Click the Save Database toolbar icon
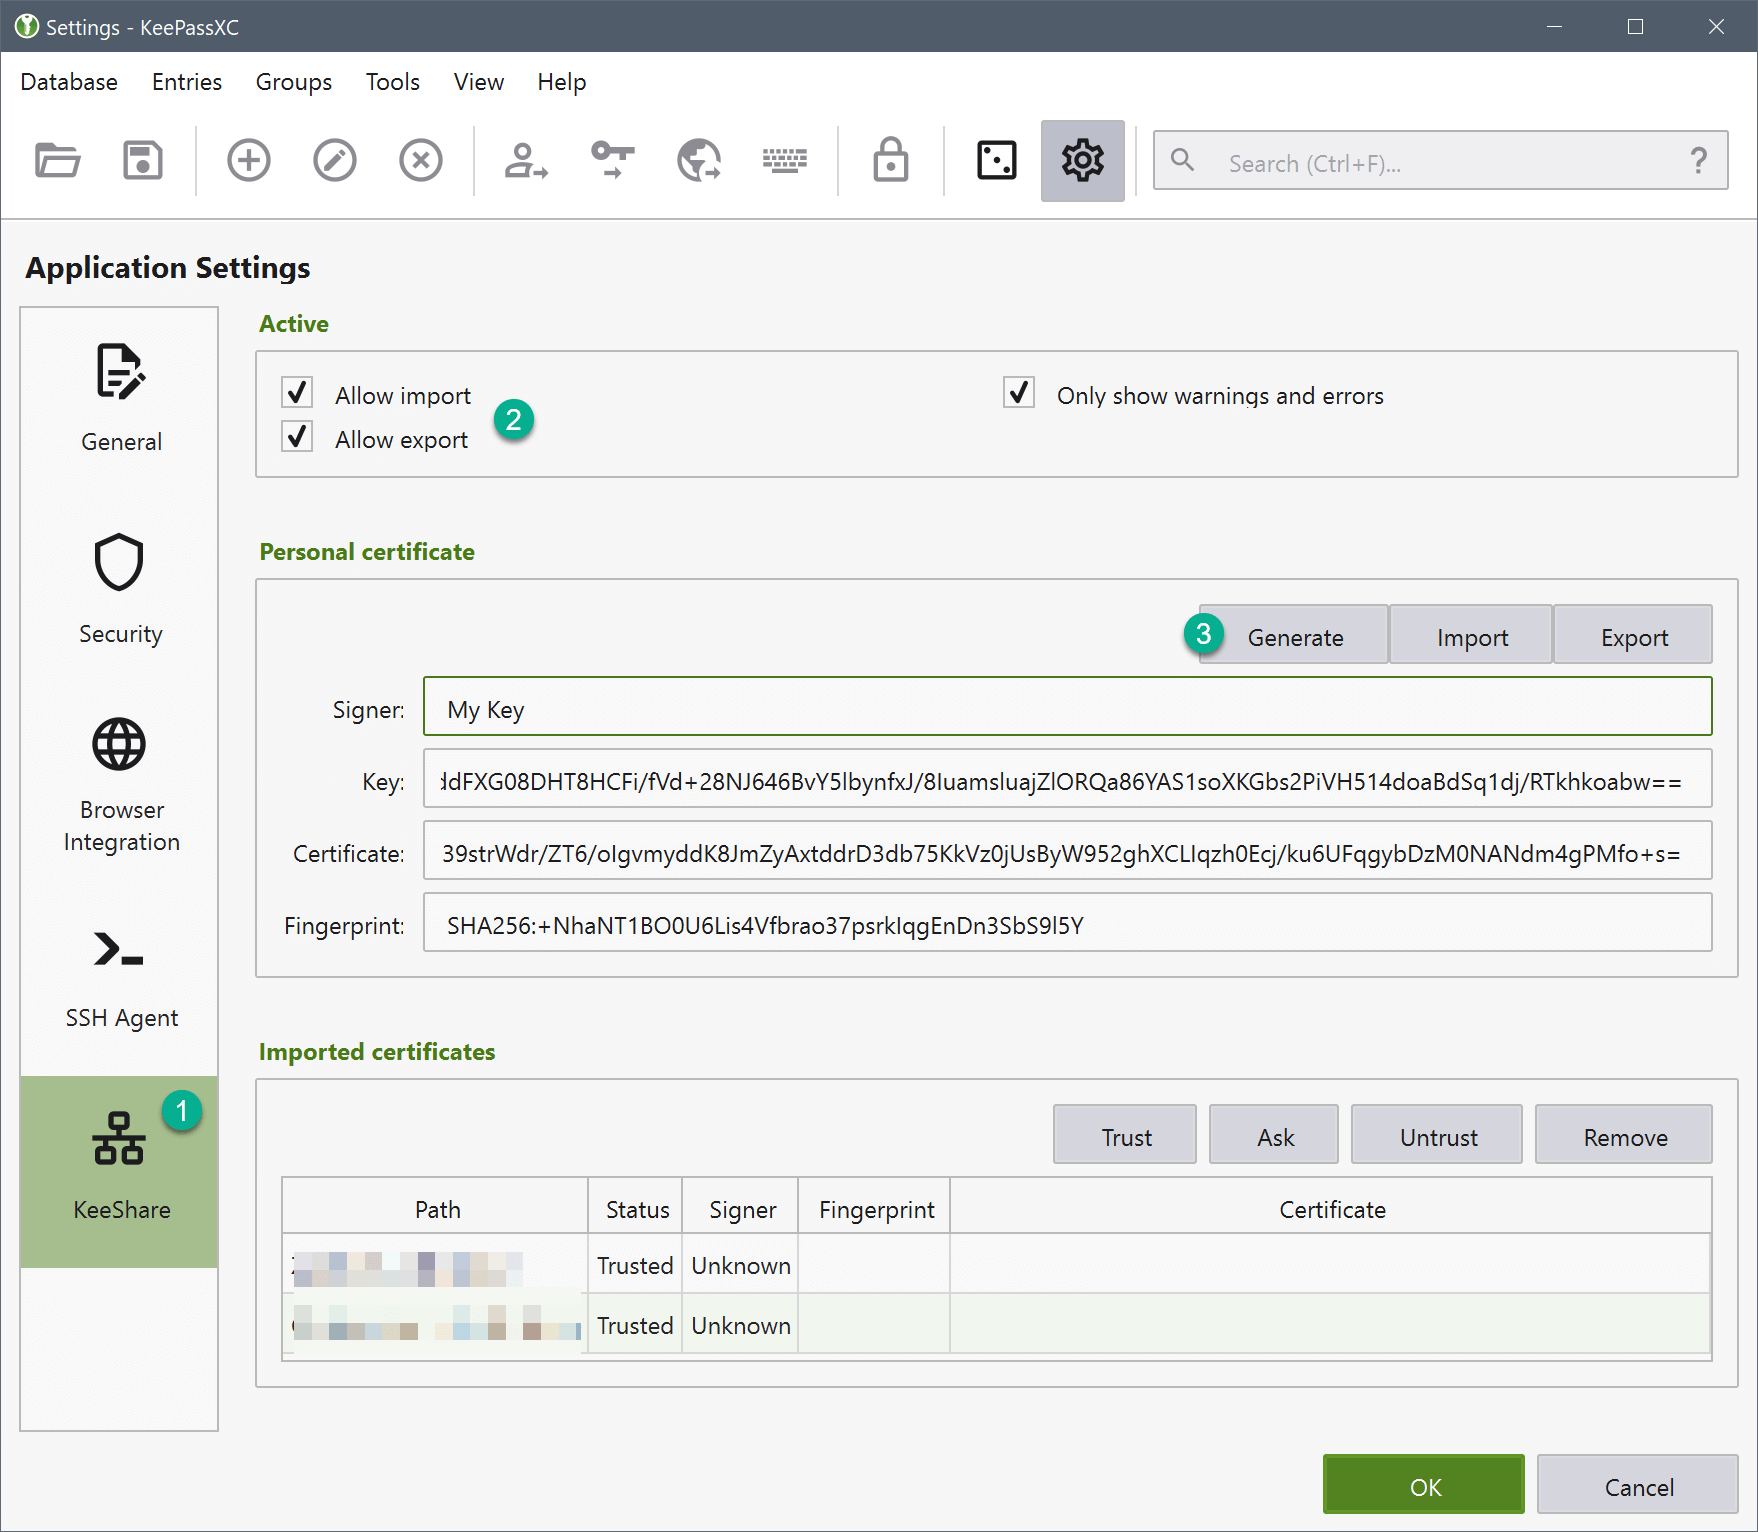 [x=143, y=160]
